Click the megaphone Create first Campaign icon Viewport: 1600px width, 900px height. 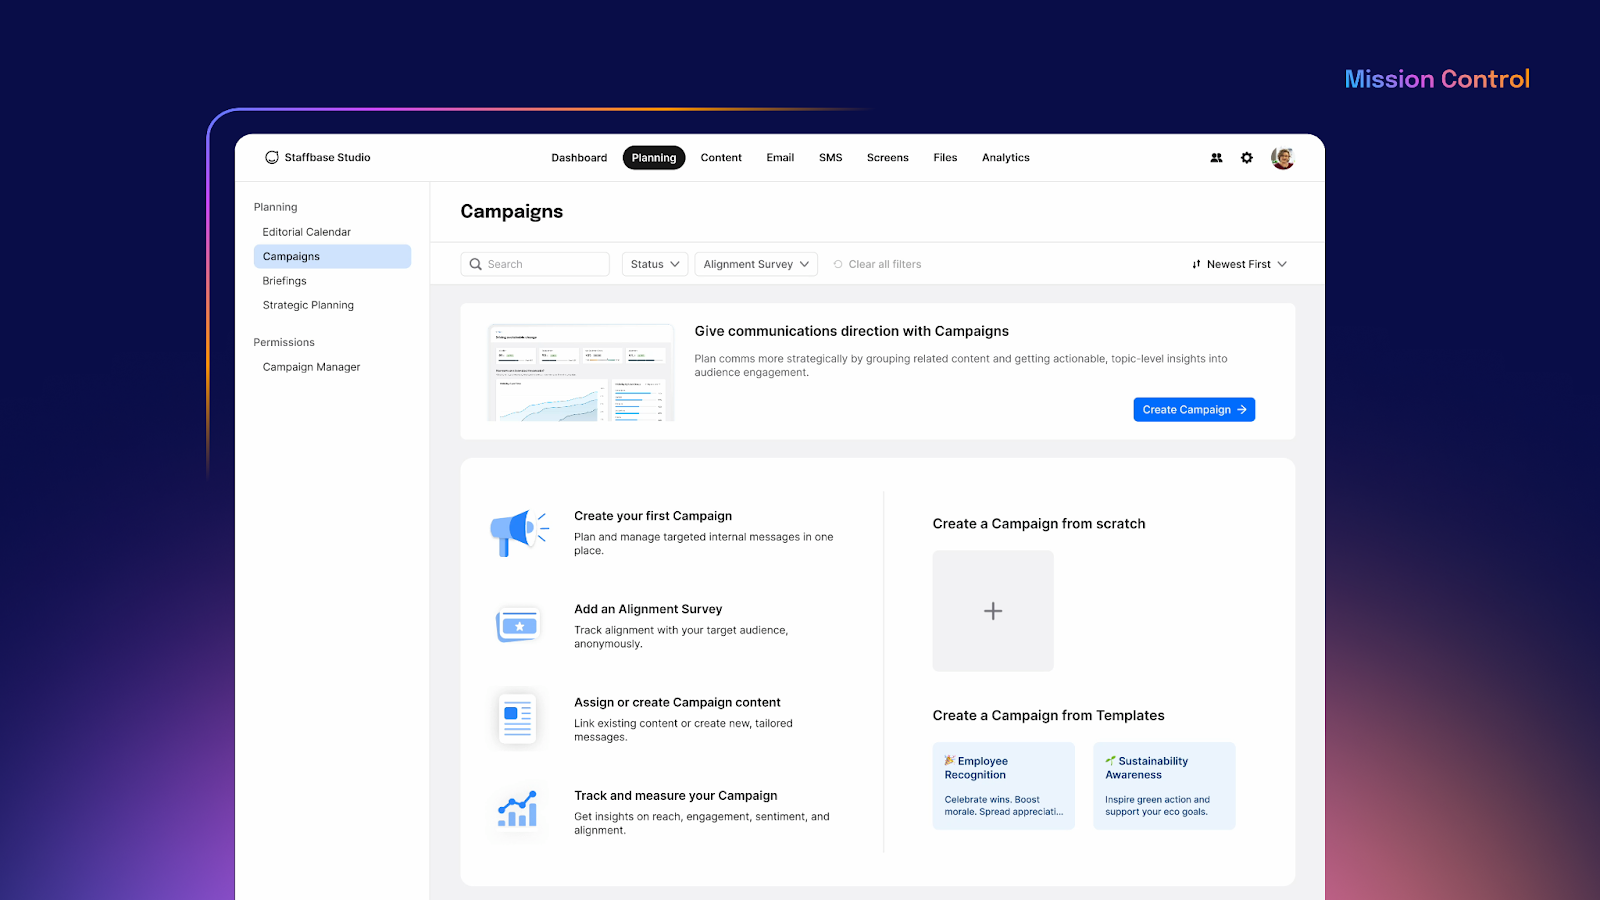pos(518,531)
